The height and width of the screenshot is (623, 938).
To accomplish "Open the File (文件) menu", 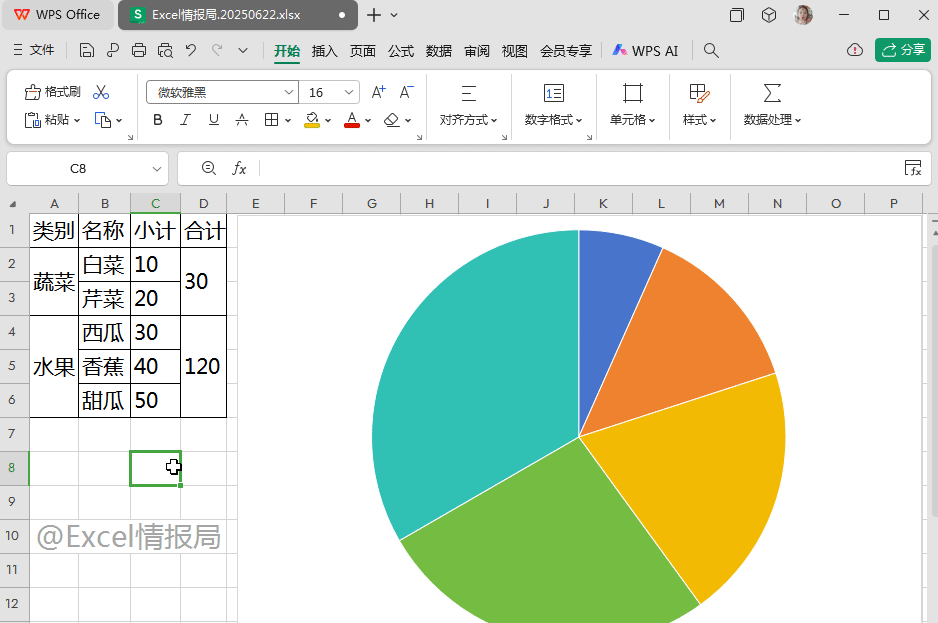I will 34,50.
